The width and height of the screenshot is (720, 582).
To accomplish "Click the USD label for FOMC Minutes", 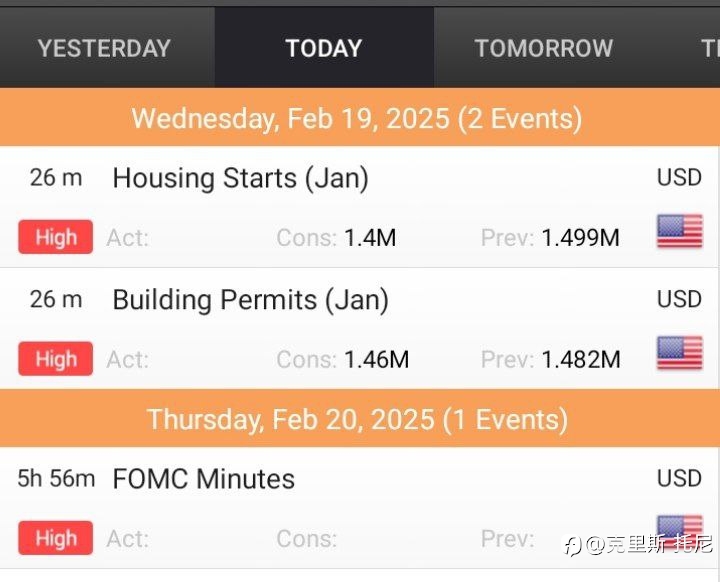I will pyautogui.click(x=679, y=479).
